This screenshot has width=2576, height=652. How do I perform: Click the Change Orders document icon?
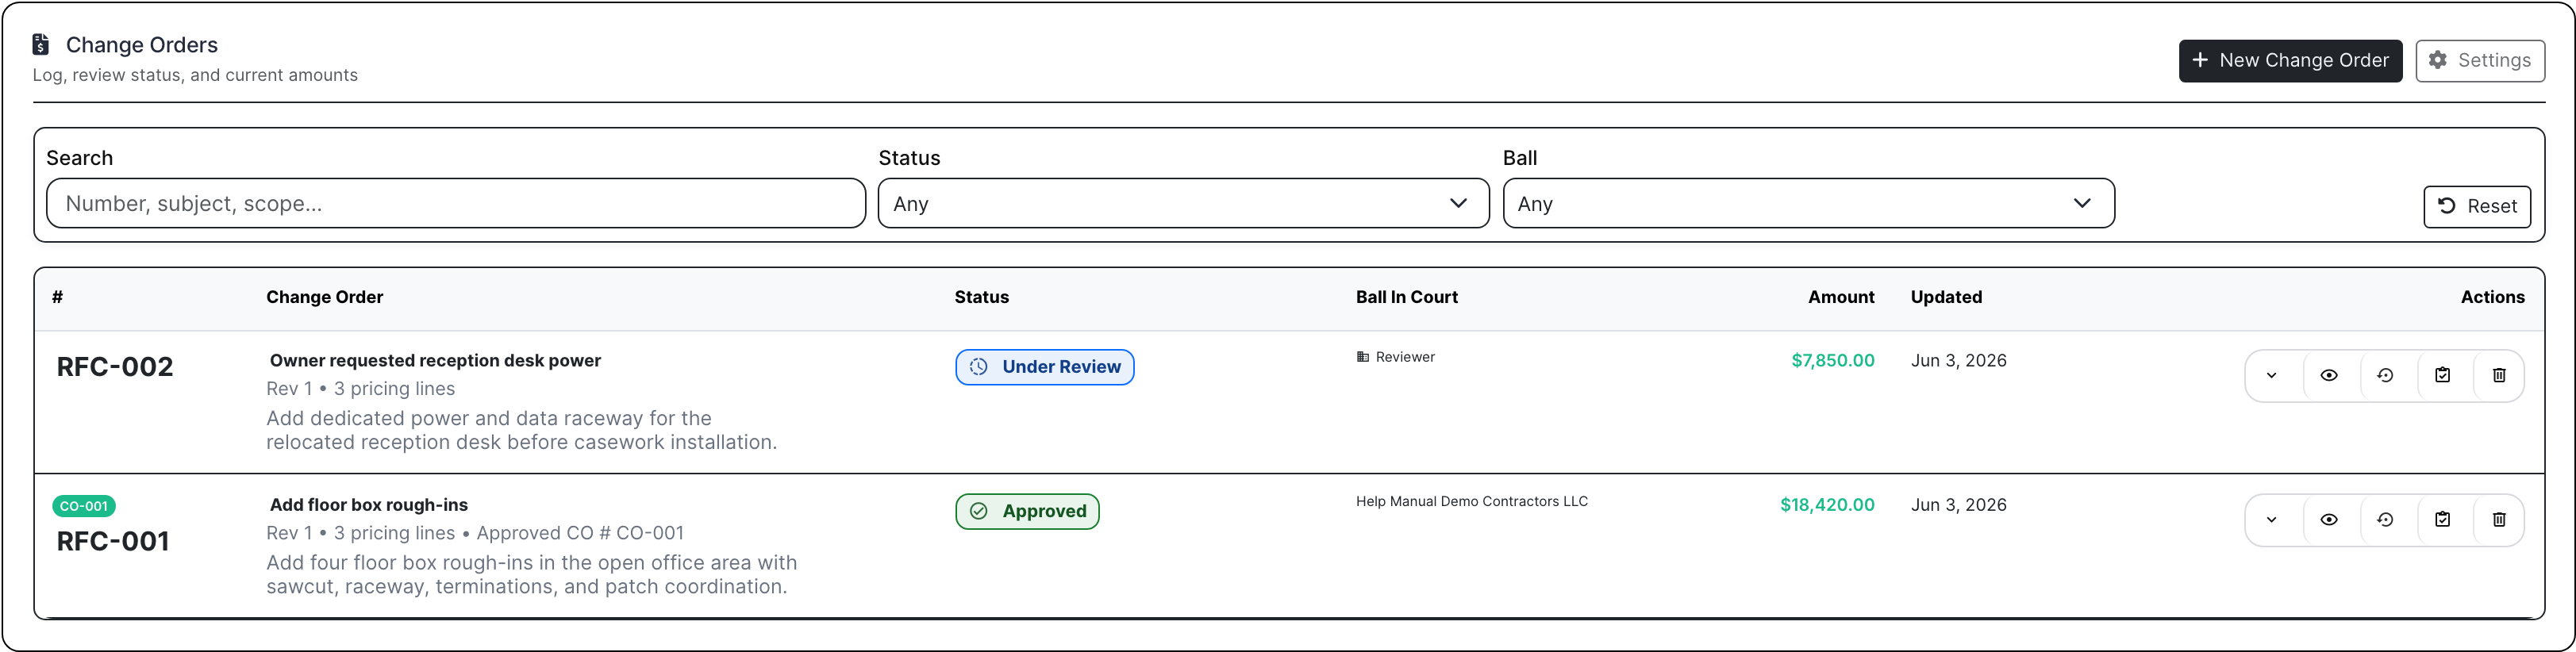coord(41,44)
